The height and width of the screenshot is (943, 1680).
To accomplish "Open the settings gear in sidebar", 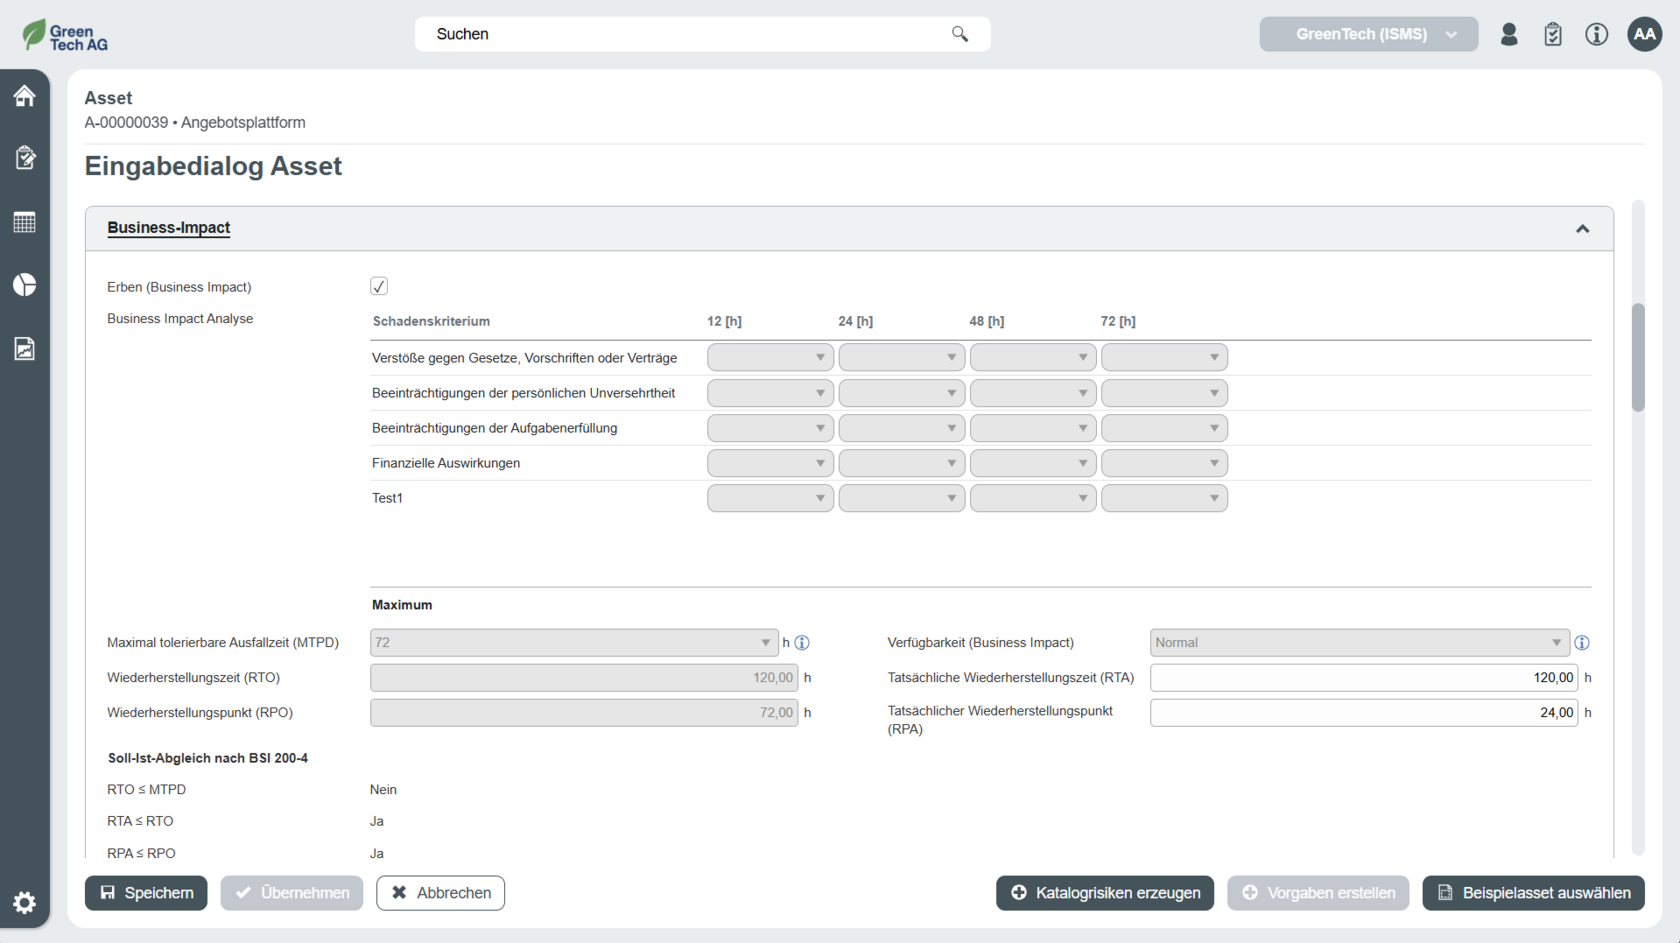I will [25, 903].
